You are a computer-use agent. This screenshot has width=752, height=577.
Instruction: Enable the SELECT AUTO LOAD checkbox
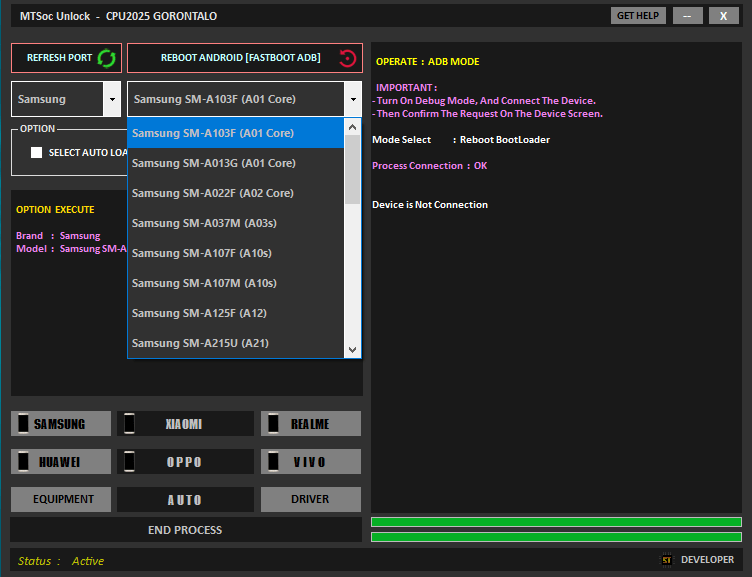pos(36,153)
